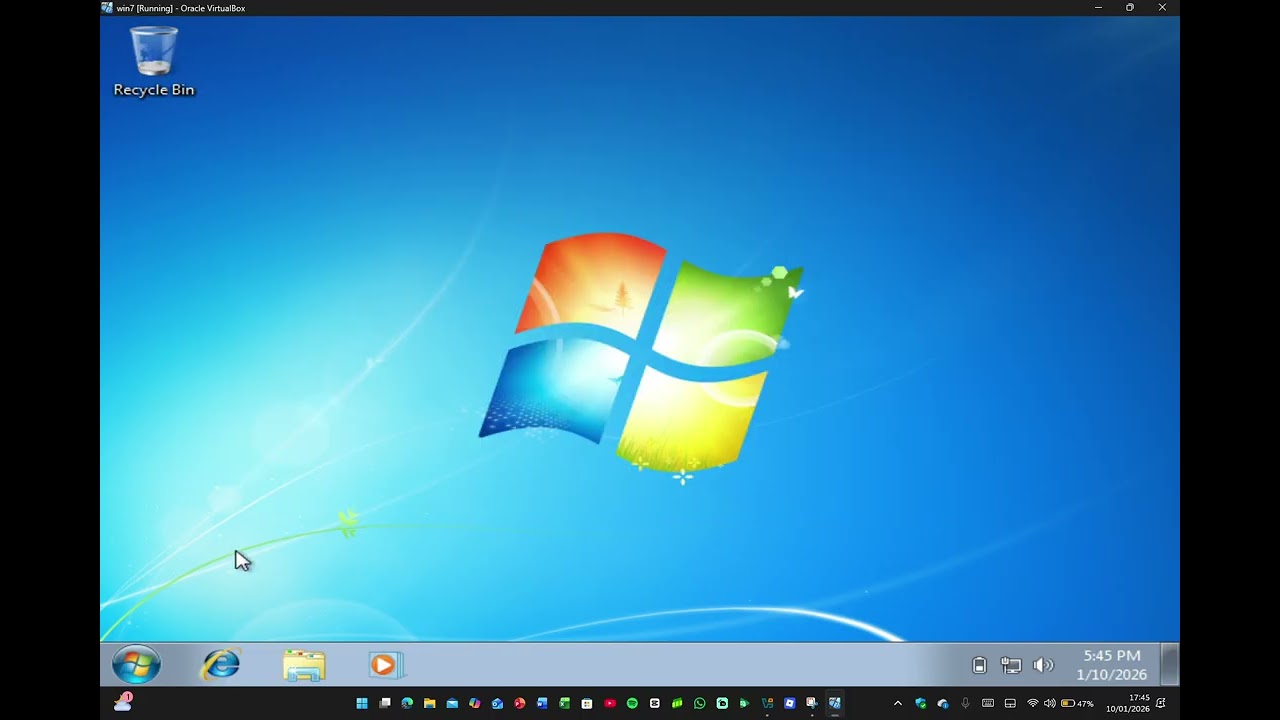This screenshot has width=1280, height=720.
Task: Open Windows Security shield tray icon
Action: click(921, 704)
